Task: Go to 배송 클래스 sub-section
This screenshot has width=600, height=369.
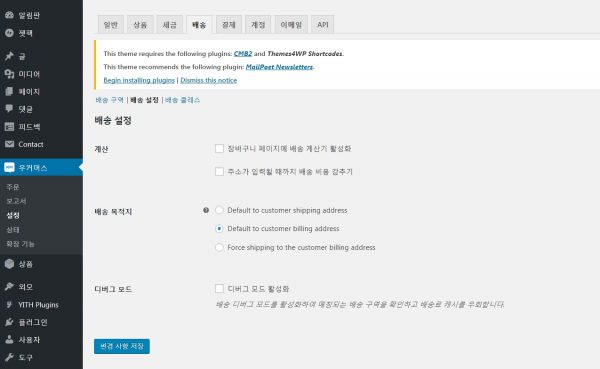Action: (183, 100)
